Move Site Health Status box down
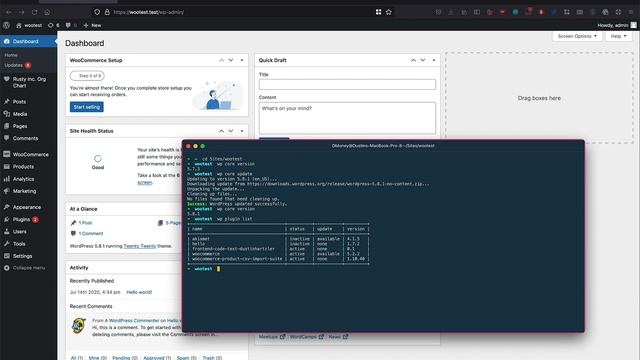This screenshot has height=360, width=640. point(231,131)
